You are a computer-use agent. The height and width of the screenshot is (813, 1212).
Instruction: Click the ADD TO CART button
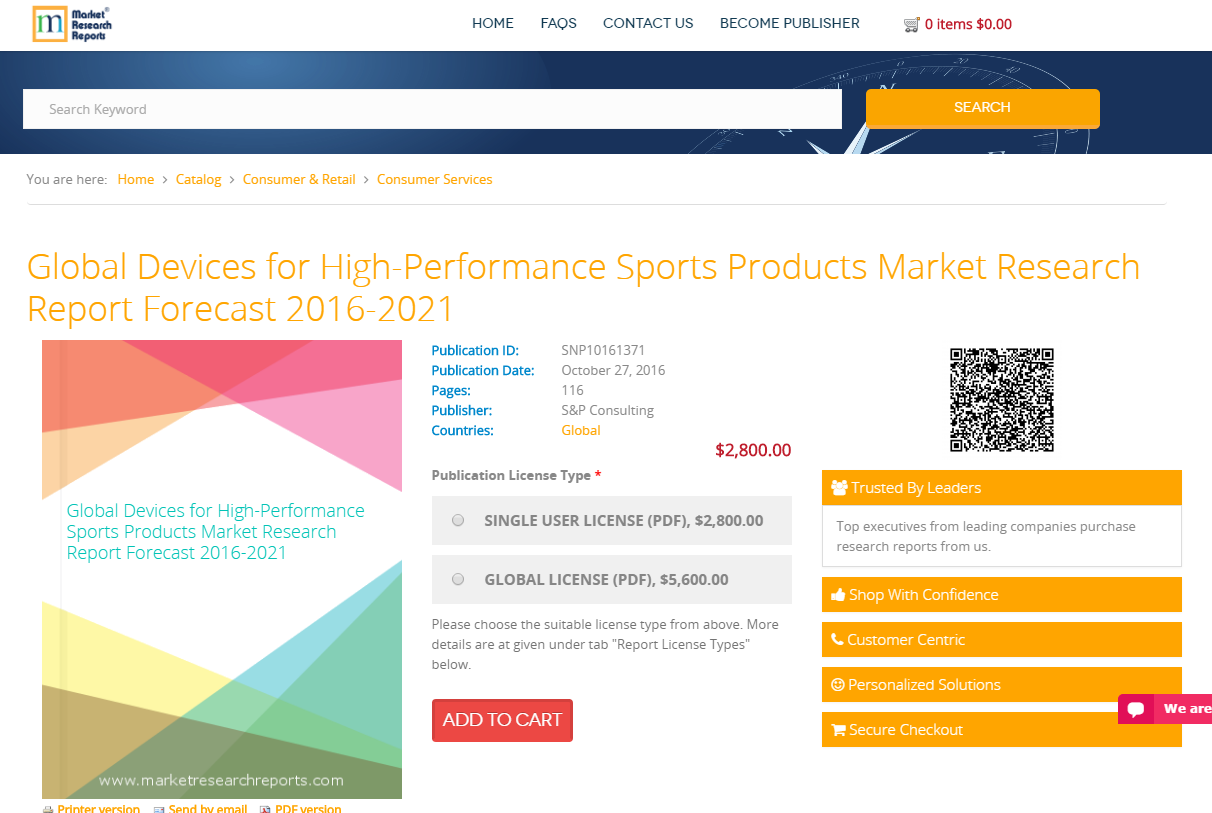pyautogui.click(x=502, y=720)
